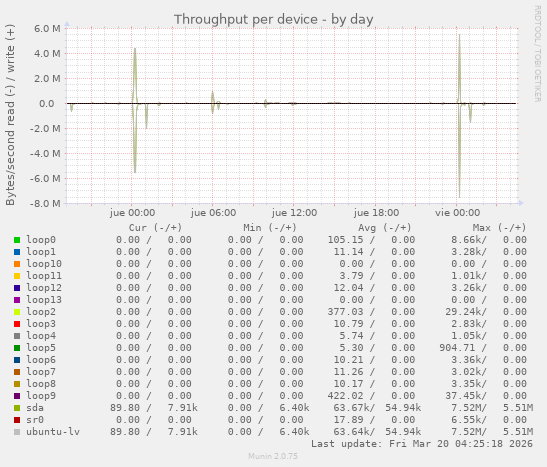
Task: Click the '0.0' y-axis label
Action: click(x=47, y=104)
